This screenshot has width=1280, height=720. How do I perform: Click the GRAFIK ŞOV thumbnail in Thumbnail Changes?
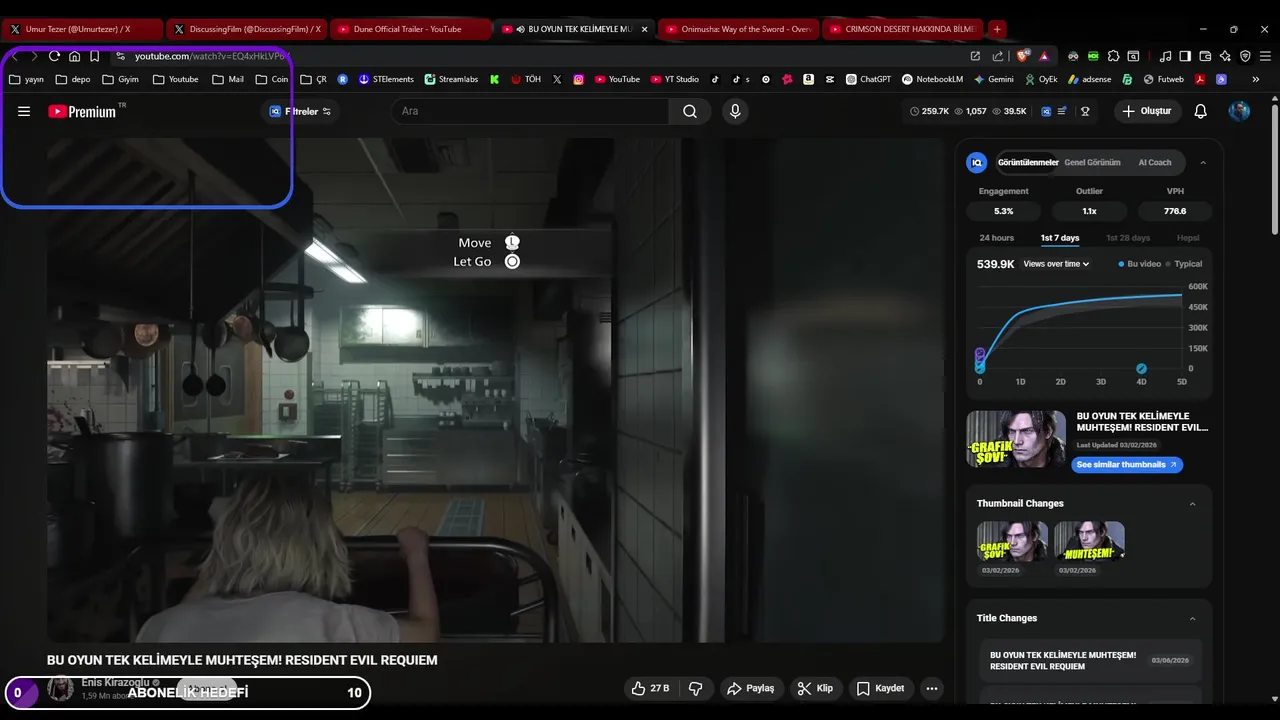pyautogui.click(x=1012, y=541)
